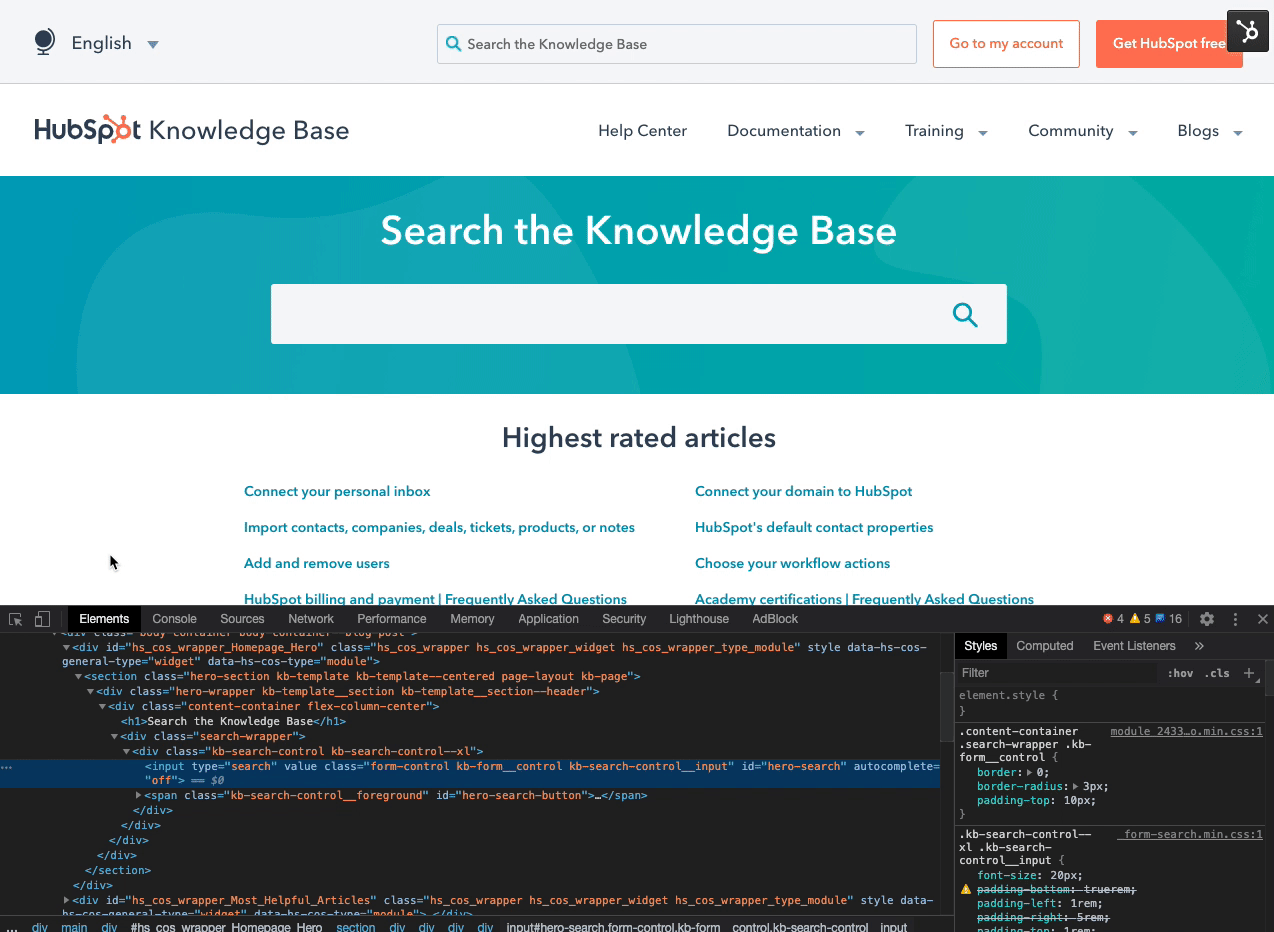Open the English language selector
Image resolution: width=1274 pixels, height=932 pixels.
tap(114, 43)
